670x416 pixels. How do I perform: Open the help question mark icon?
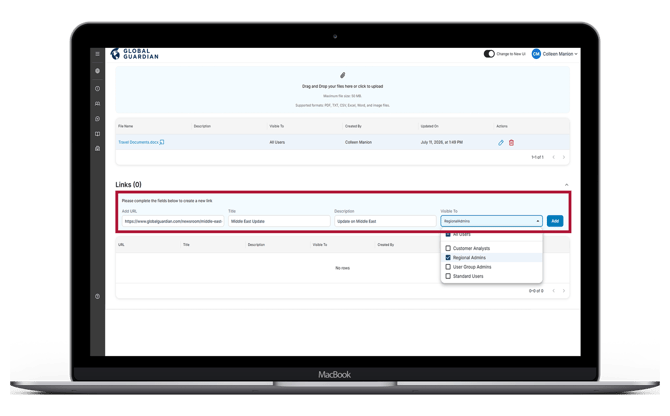pyautogui.click(x=97, y=296)
